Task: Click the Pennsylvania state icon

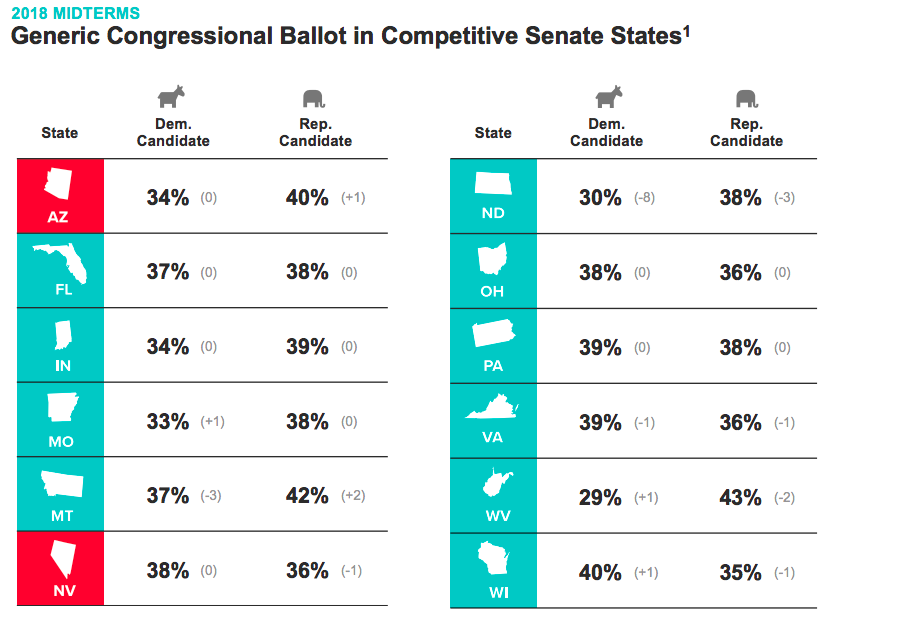Action: [494, 333]
